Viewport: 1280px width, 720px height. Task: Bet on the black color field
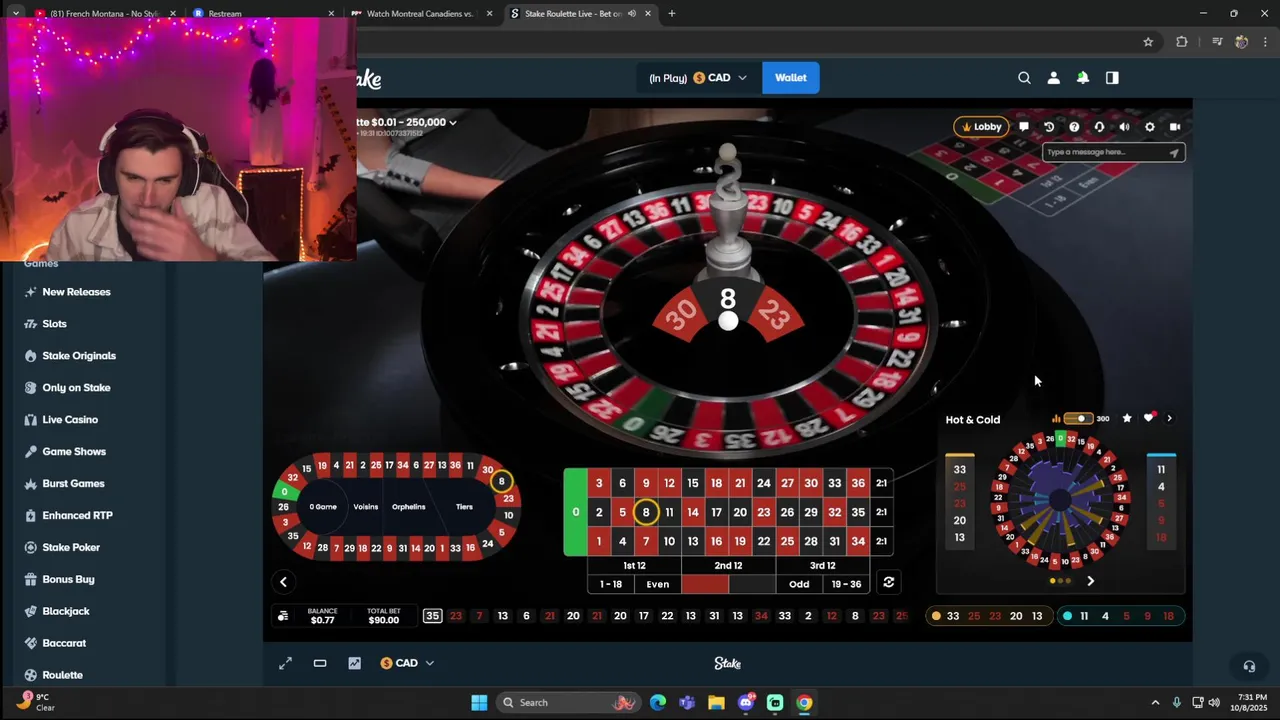click(x=752, y=584)
